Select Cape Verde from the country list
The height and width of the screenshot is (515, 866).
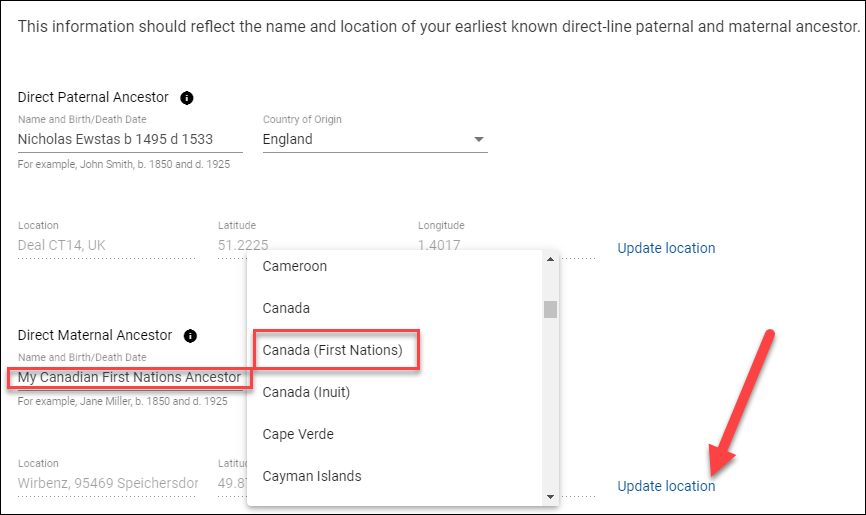pos(395,434)
